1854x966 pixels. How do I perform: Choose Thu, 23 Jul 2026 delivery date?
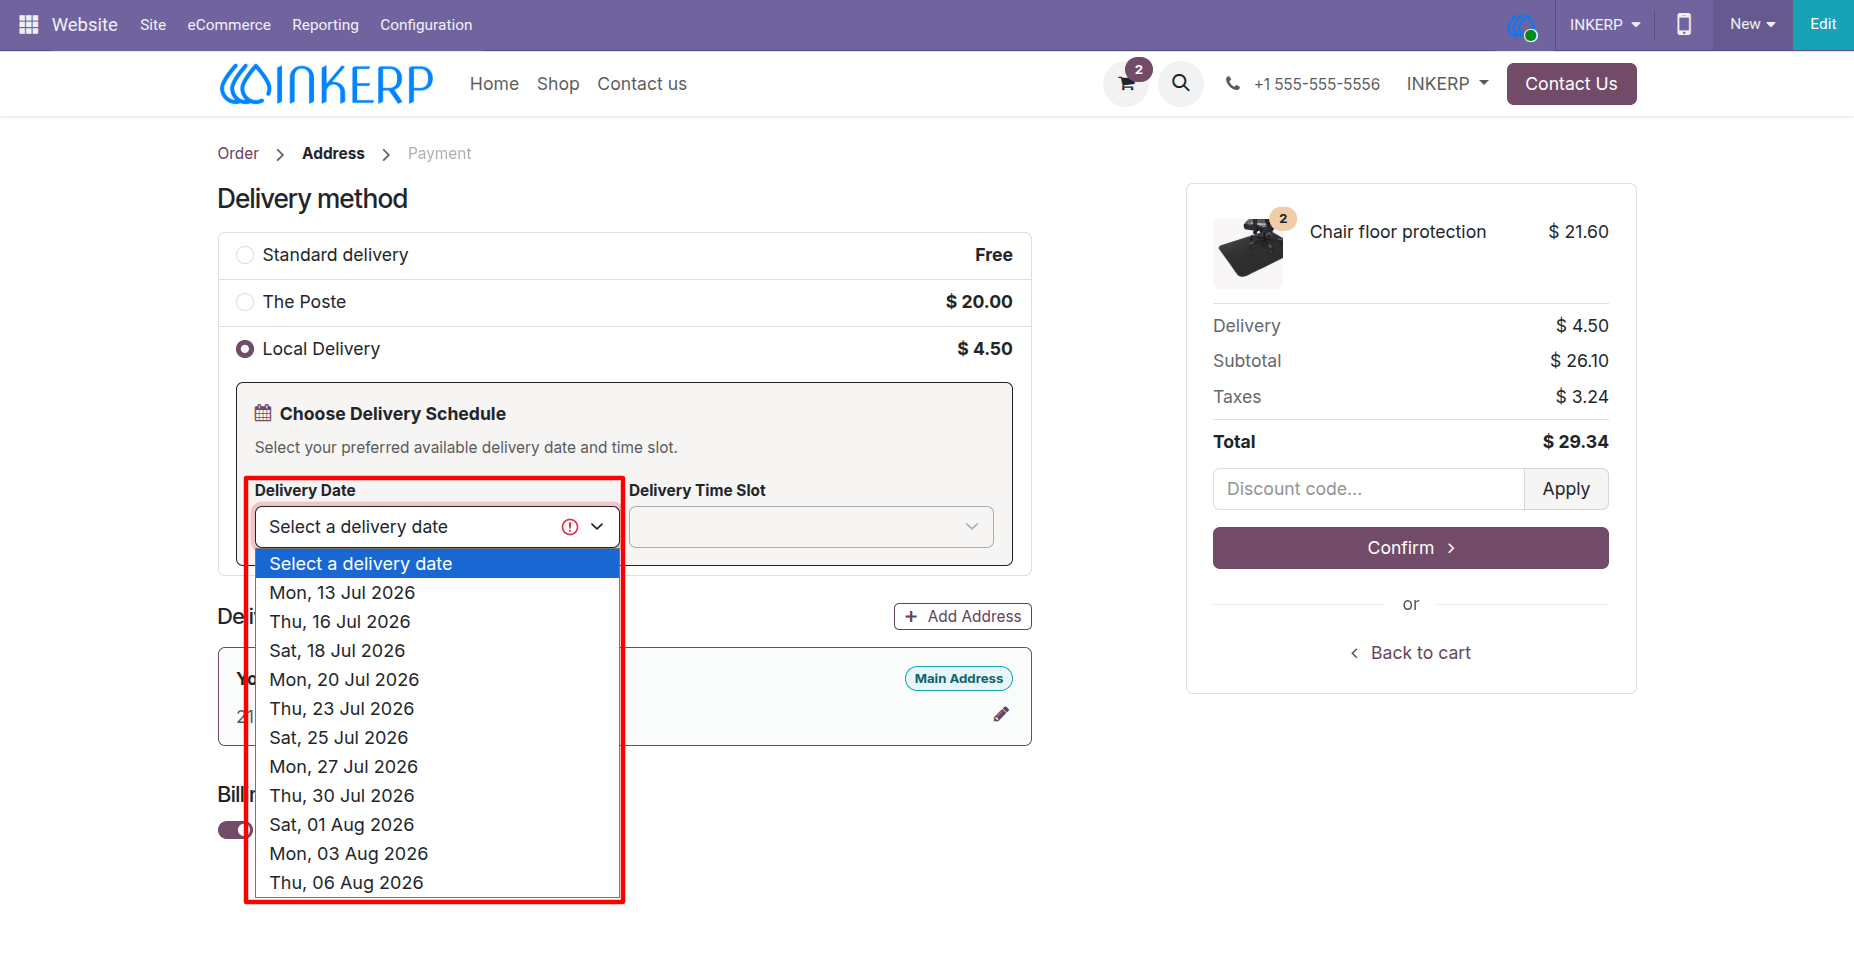[x=437, y=709]
